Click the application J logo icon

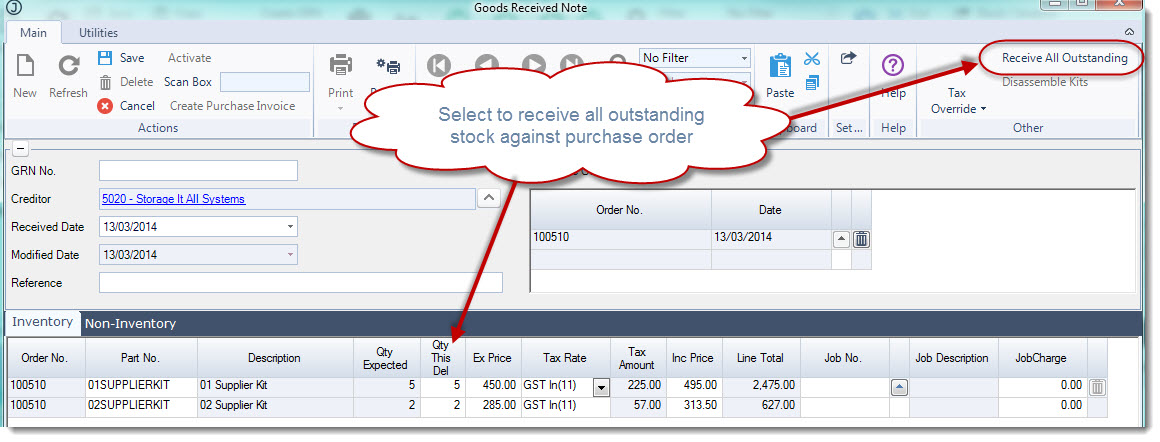12,8
